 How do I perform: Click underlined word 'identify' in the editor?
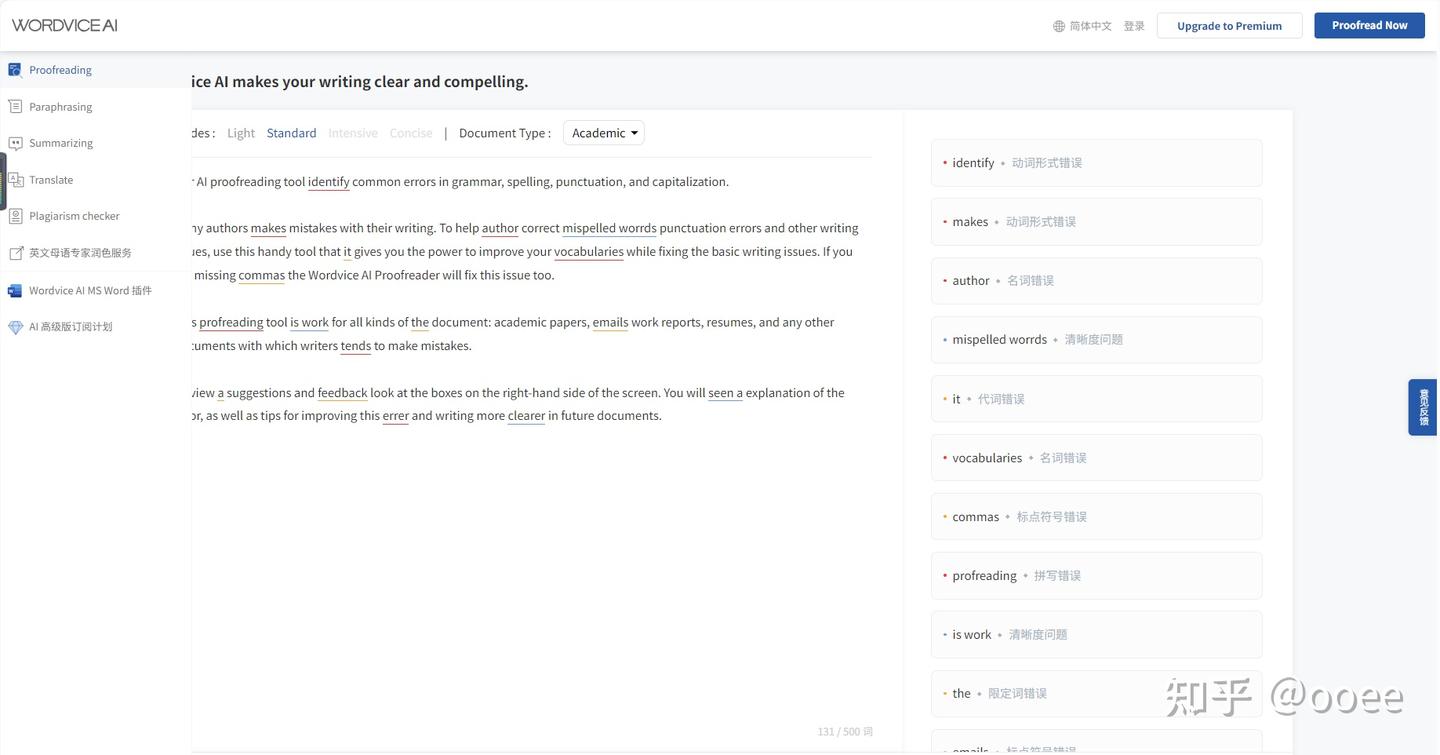click(x=328, y=182)
